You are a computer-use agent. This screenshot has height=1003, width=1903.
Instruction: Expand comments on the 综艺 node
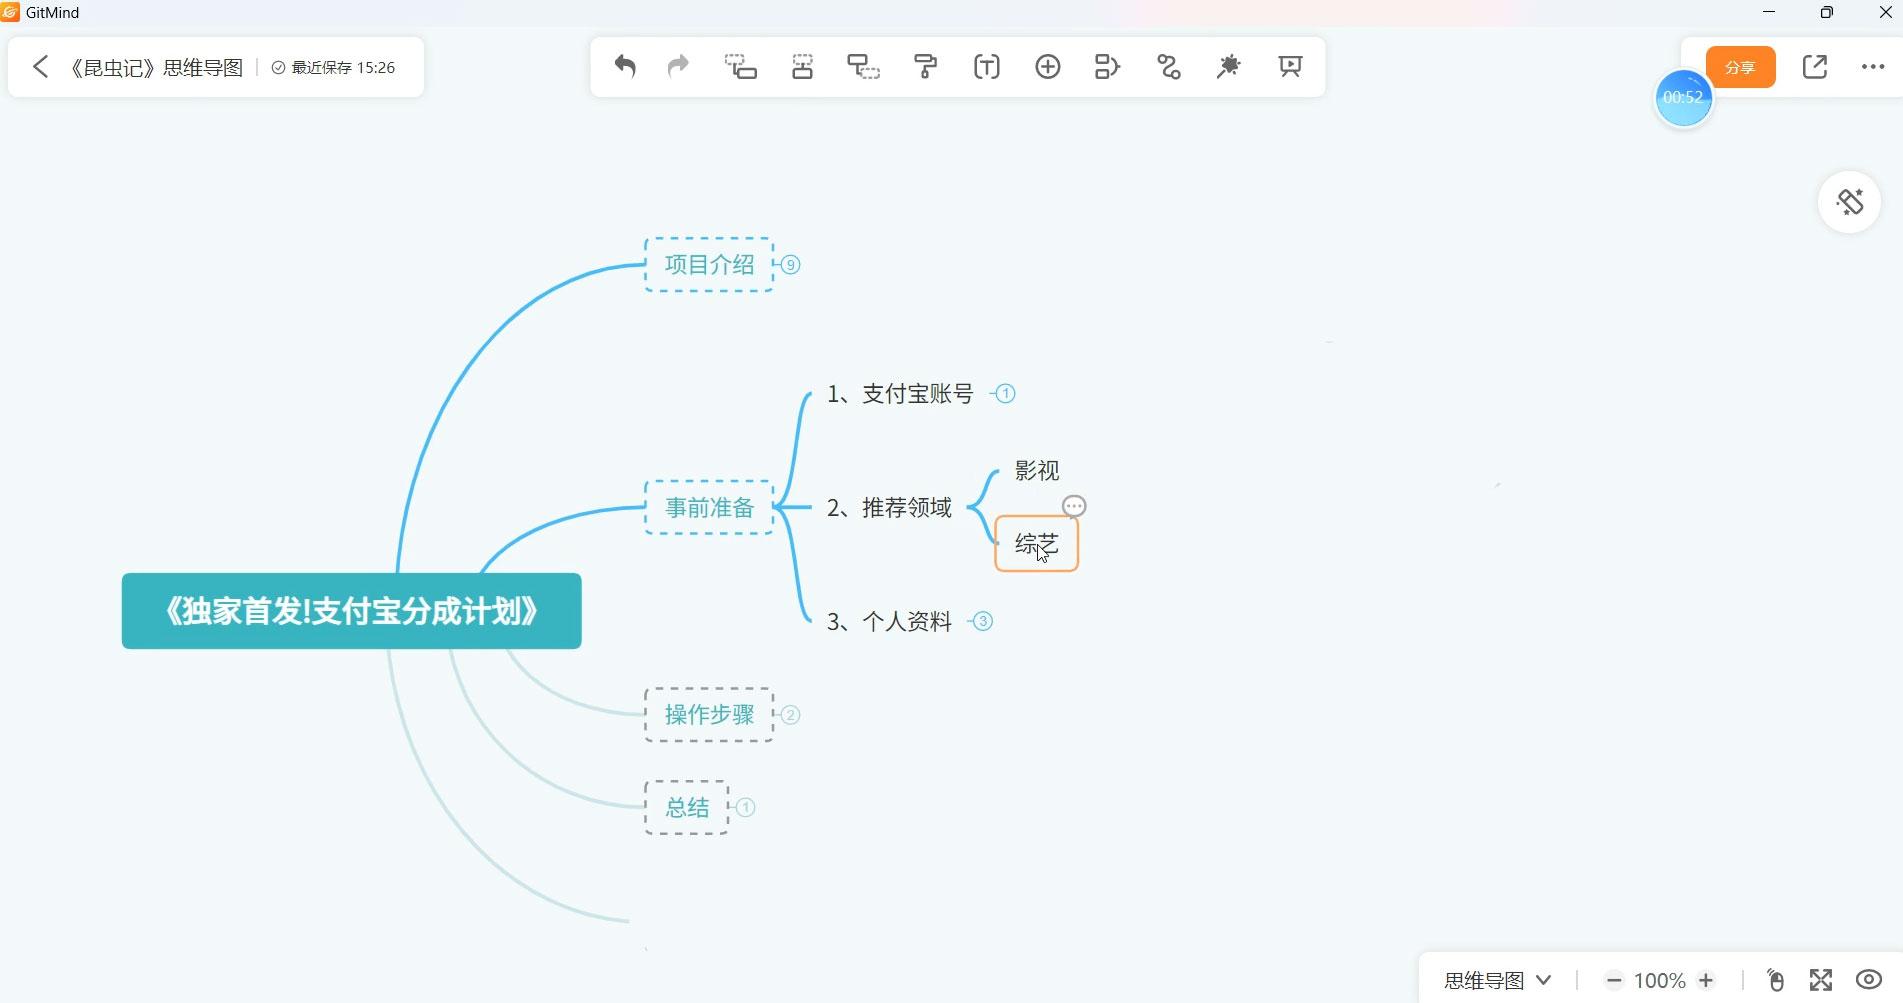click(x=1073, y=506)
